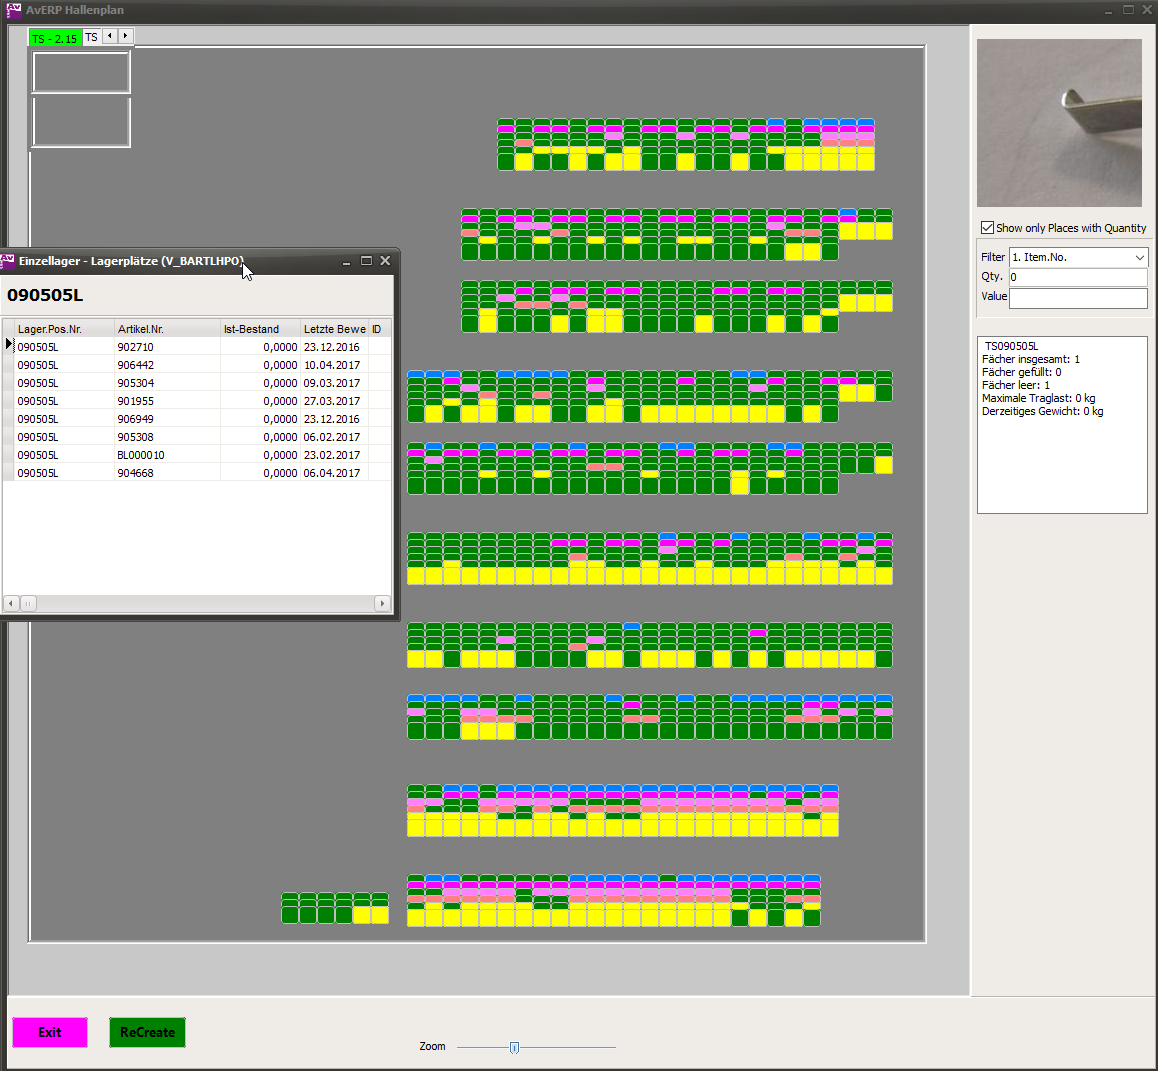
Task: Select the partially hidden TS tab
Action: point(91,37)
